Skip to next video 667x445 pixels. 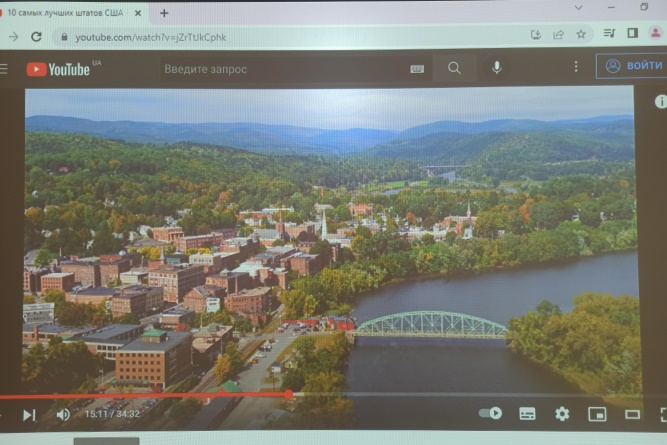tap(29, 414)
